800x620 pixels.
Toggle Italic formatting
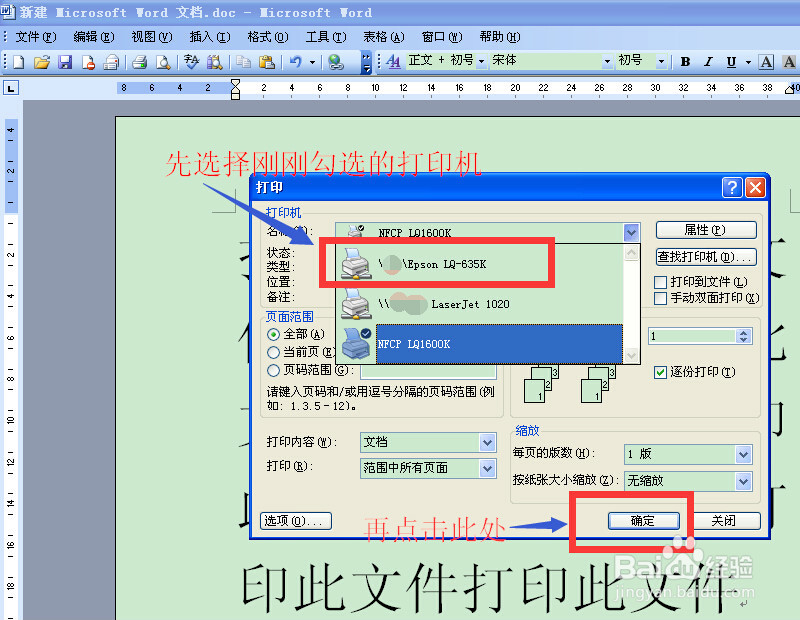708,62
